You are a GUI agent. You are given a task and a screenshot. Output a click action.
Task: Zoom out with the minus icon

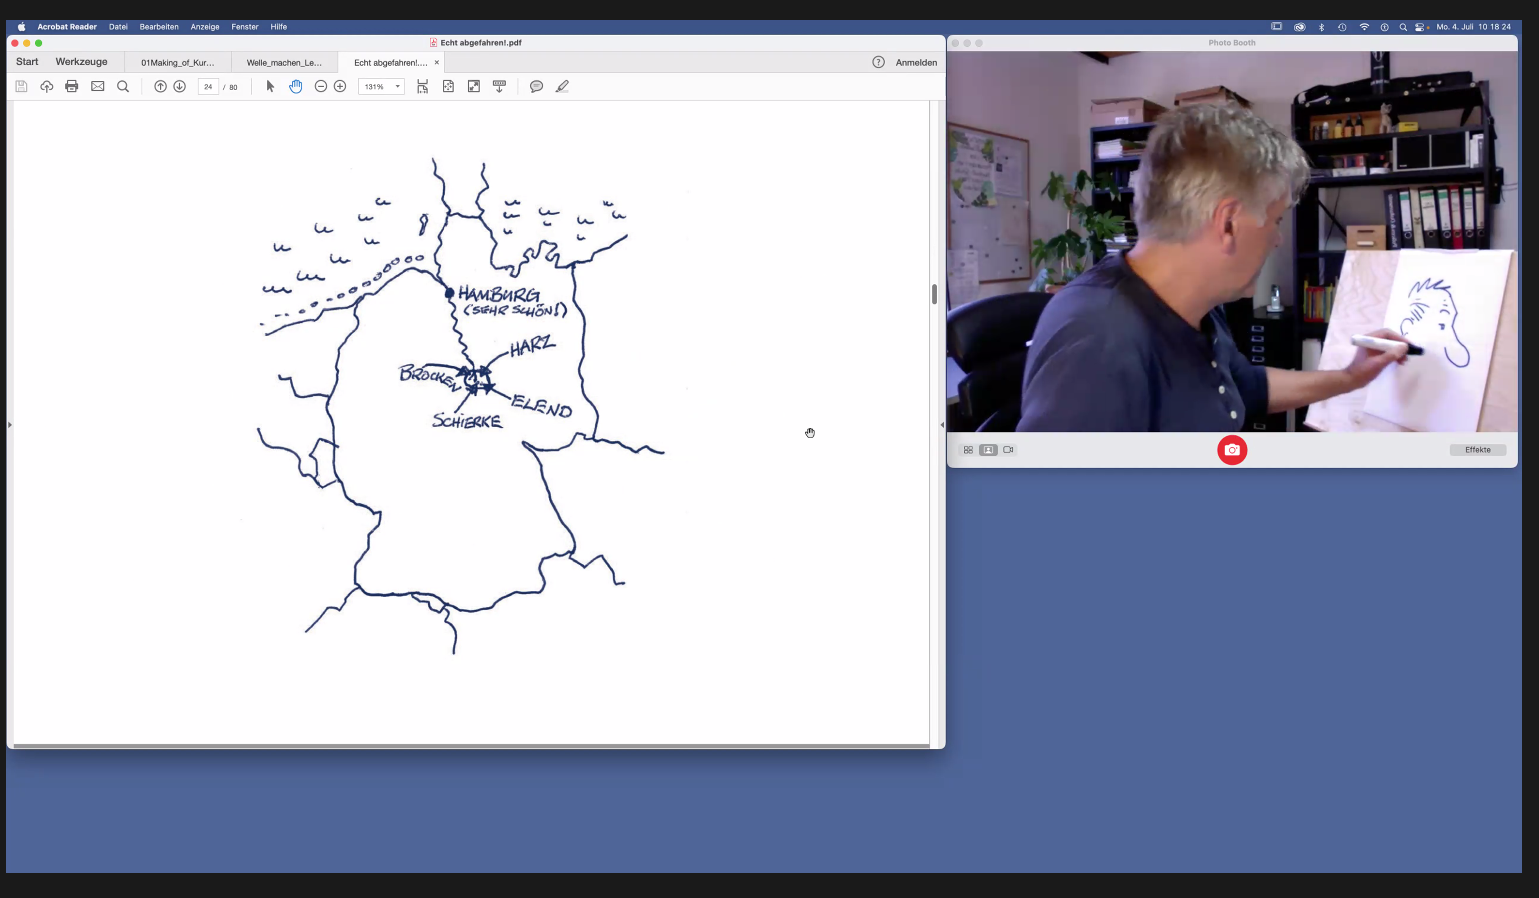321,87
